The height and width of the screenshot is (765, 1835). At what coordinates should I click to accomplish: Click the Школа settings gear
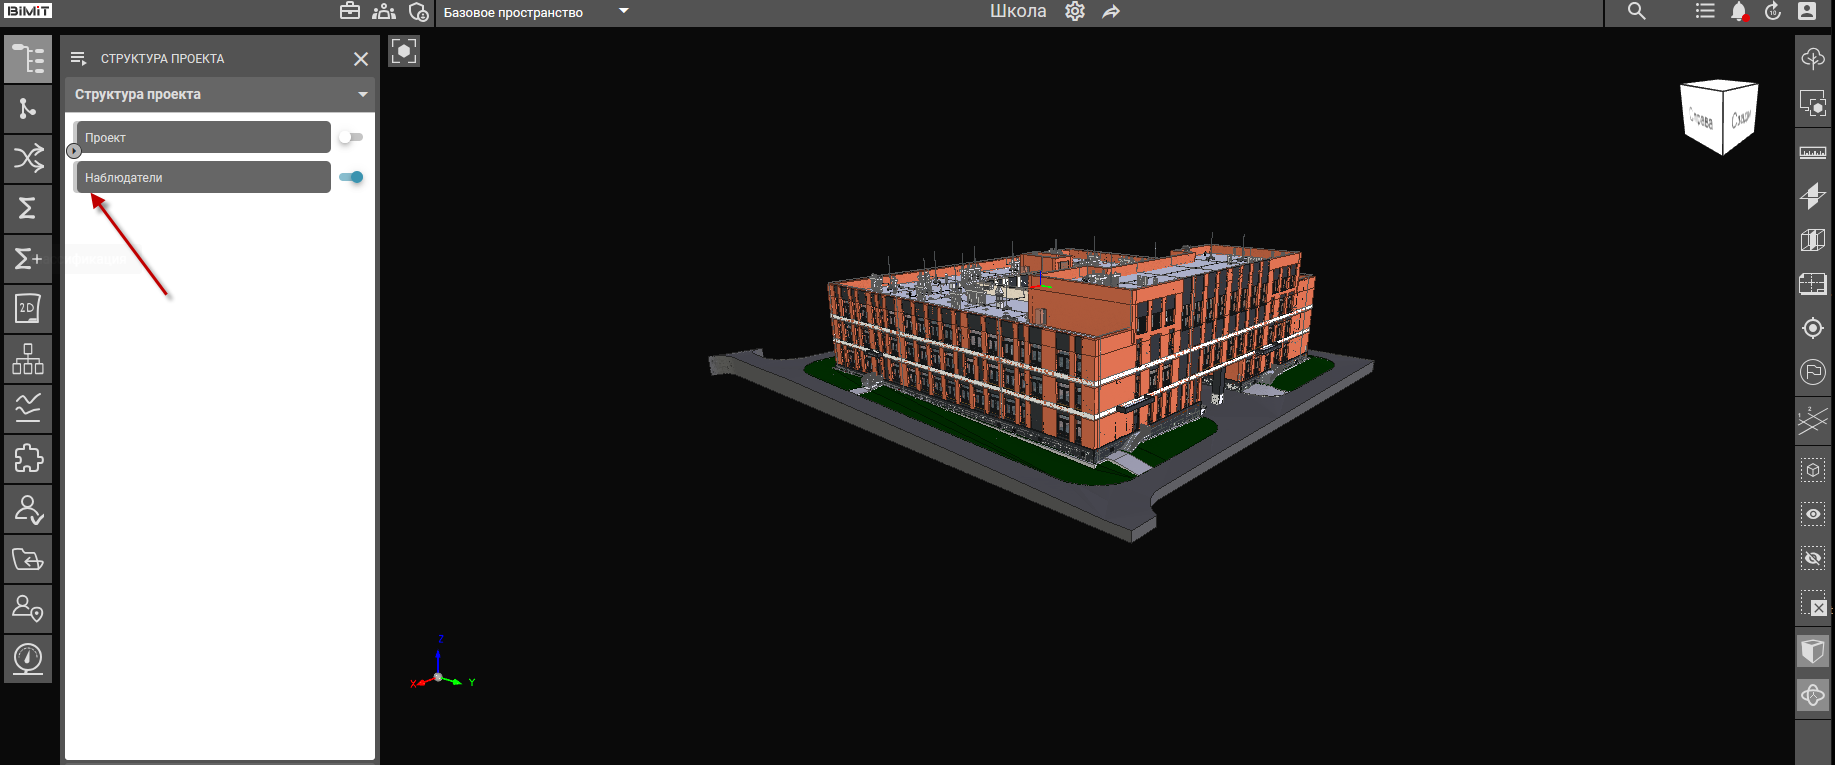[x=1075, y=12]
